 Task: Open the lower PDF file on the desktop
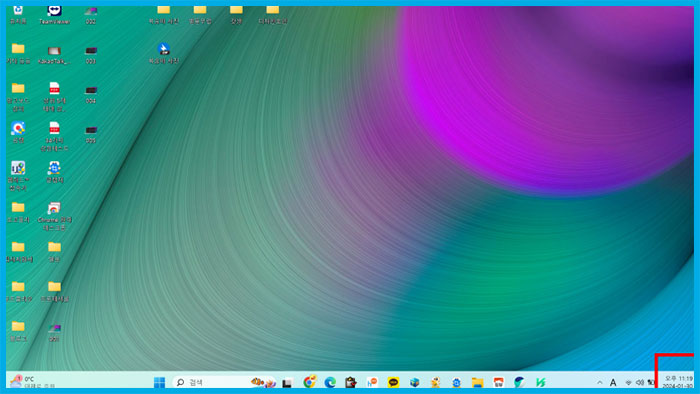[x=54, y=136]
